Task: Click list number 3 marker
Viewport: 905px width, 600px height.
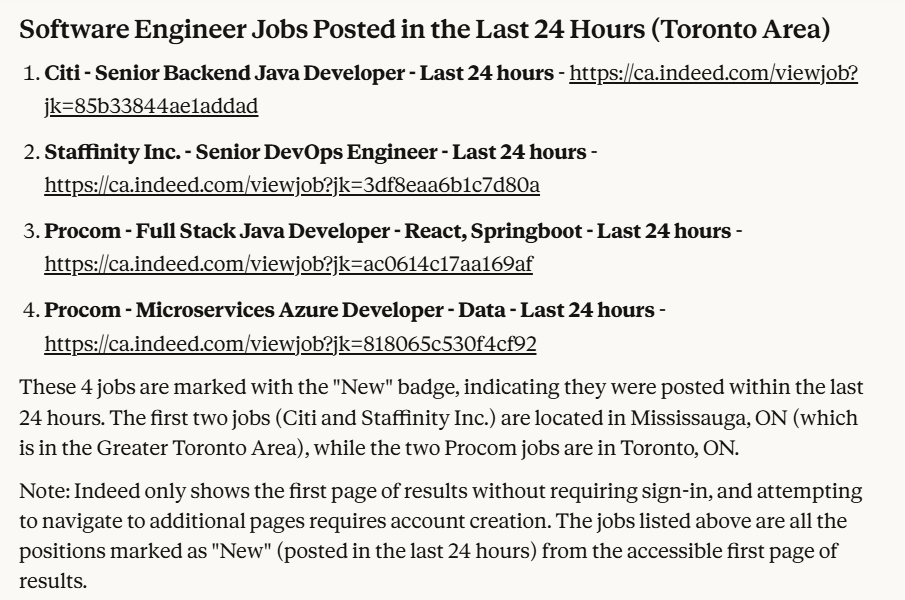Action: (x=29, y=232)
